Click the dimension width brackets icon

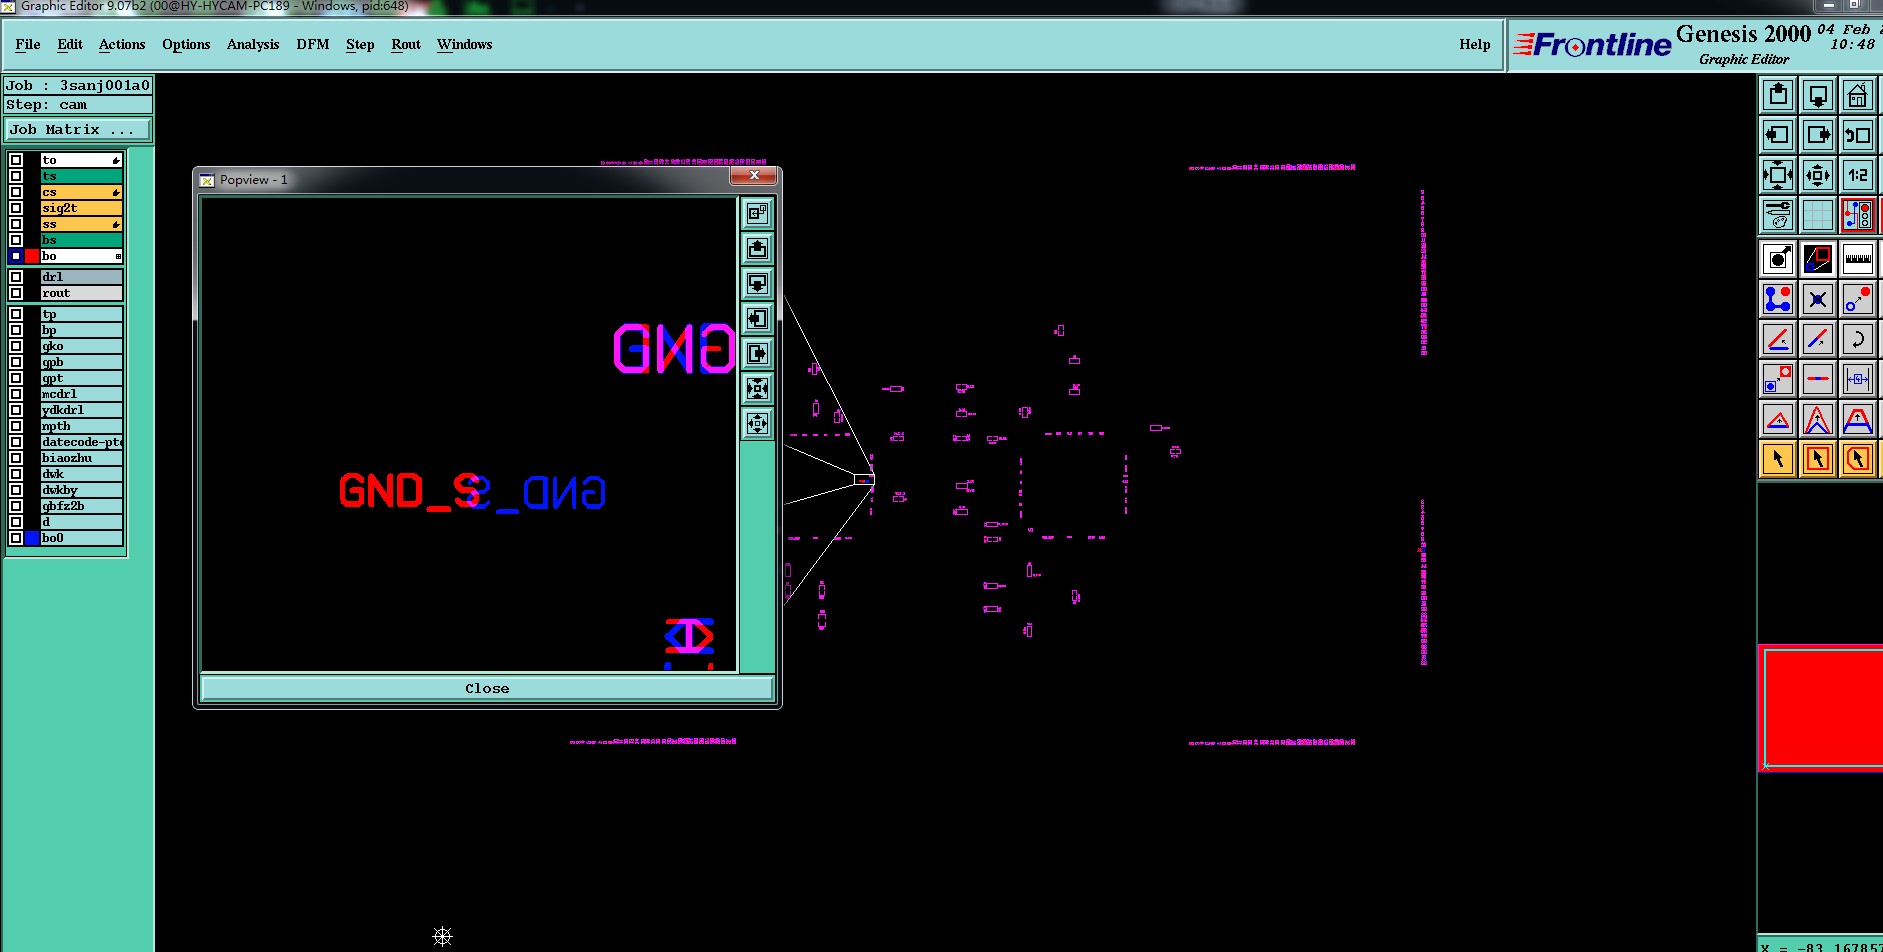coord(1858,379)
